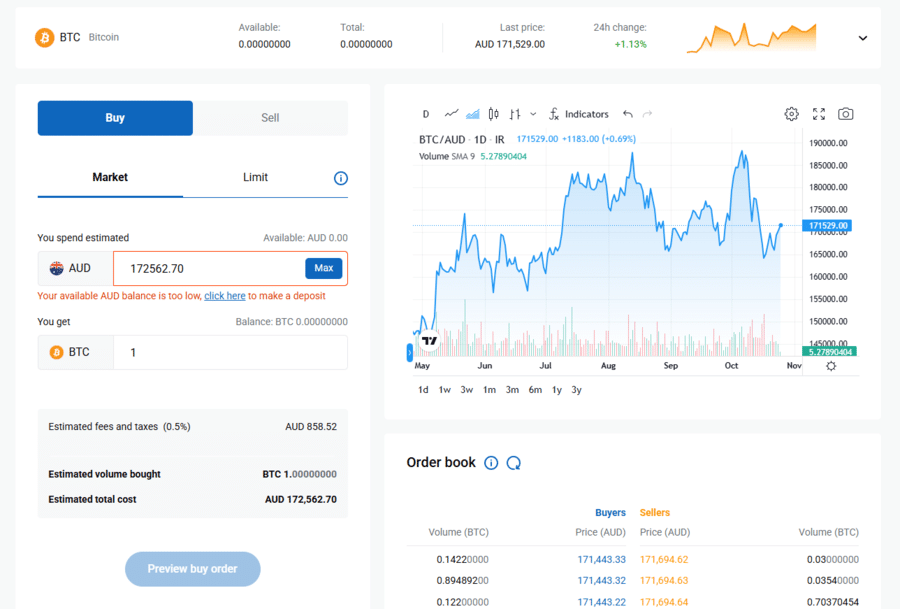Screen dimensions: 900x609
Task: Switch to the Sell tab
Action: pos(270,118)
